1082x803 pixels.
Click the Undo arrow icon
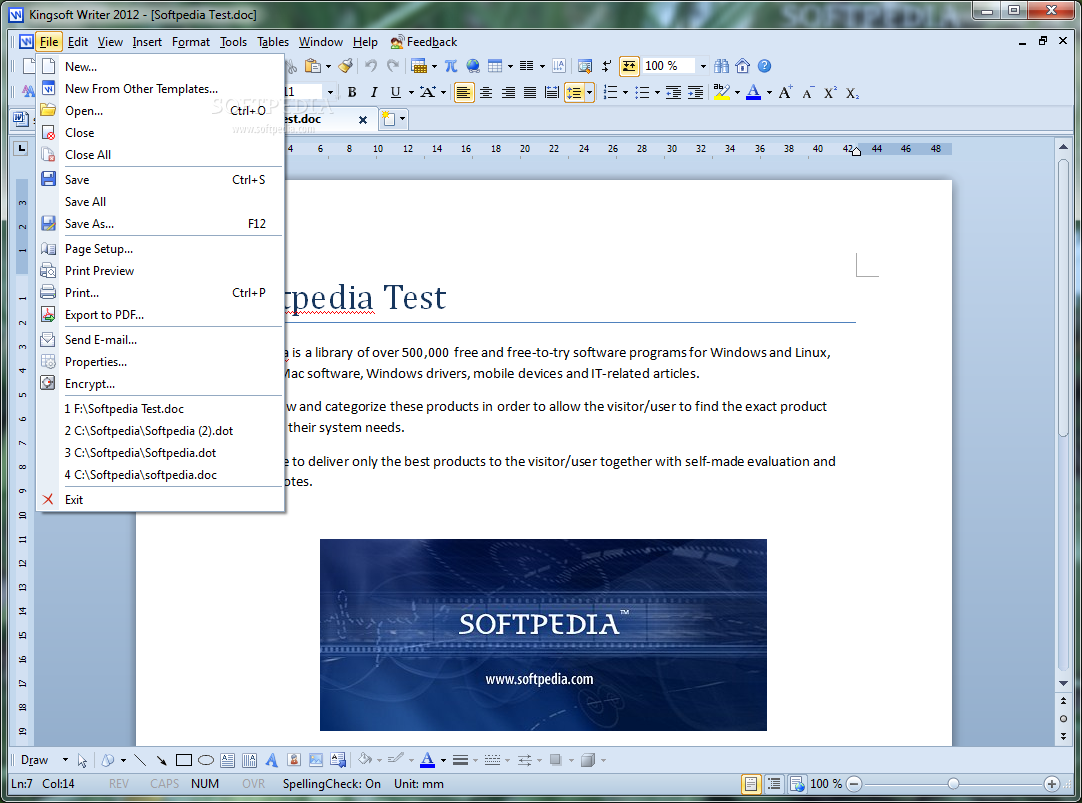371,66
